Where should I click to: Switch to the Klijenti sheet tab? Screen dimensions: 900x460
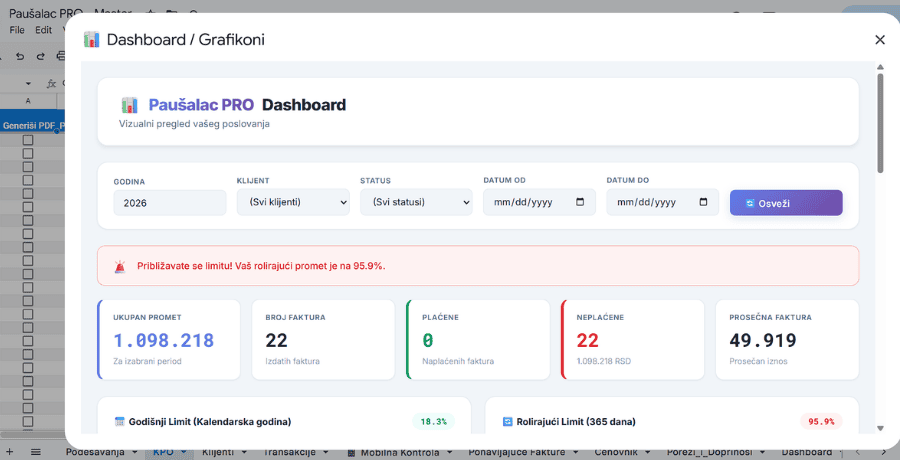[x=218, y=453]
